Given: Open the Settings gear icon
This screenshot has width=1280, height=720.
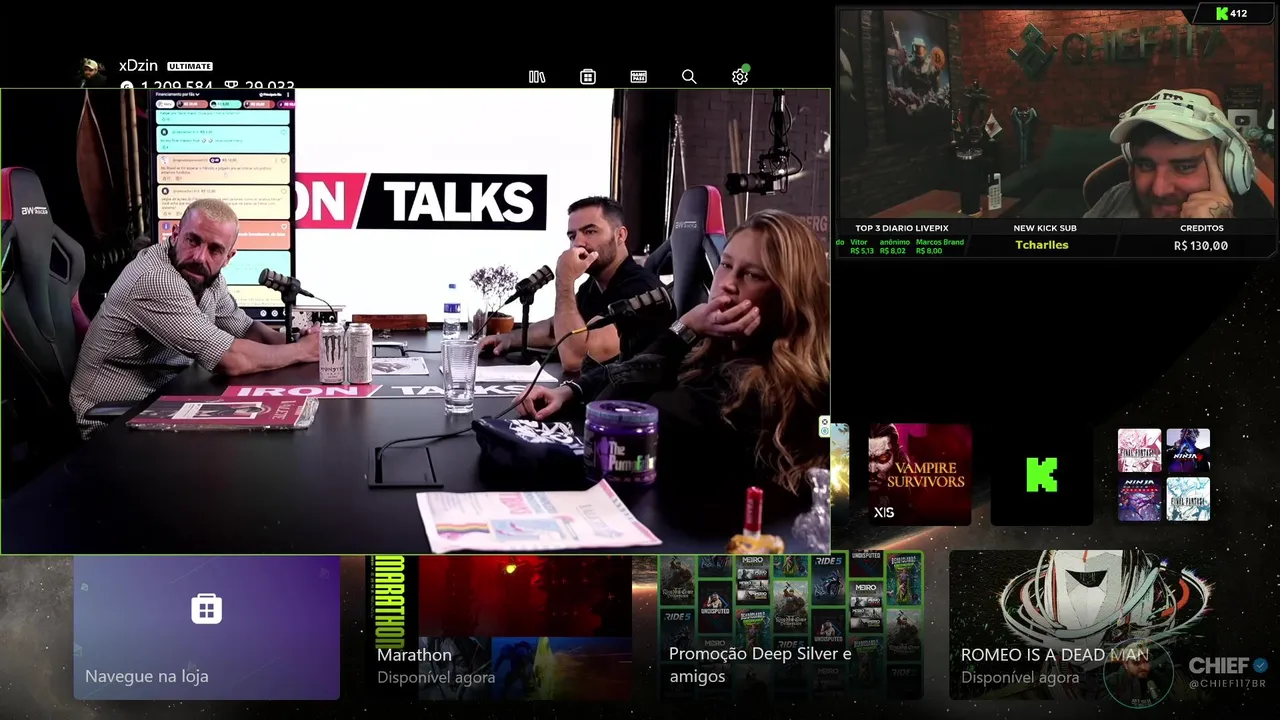Looking at the screenshot, I should pos(740,76).
